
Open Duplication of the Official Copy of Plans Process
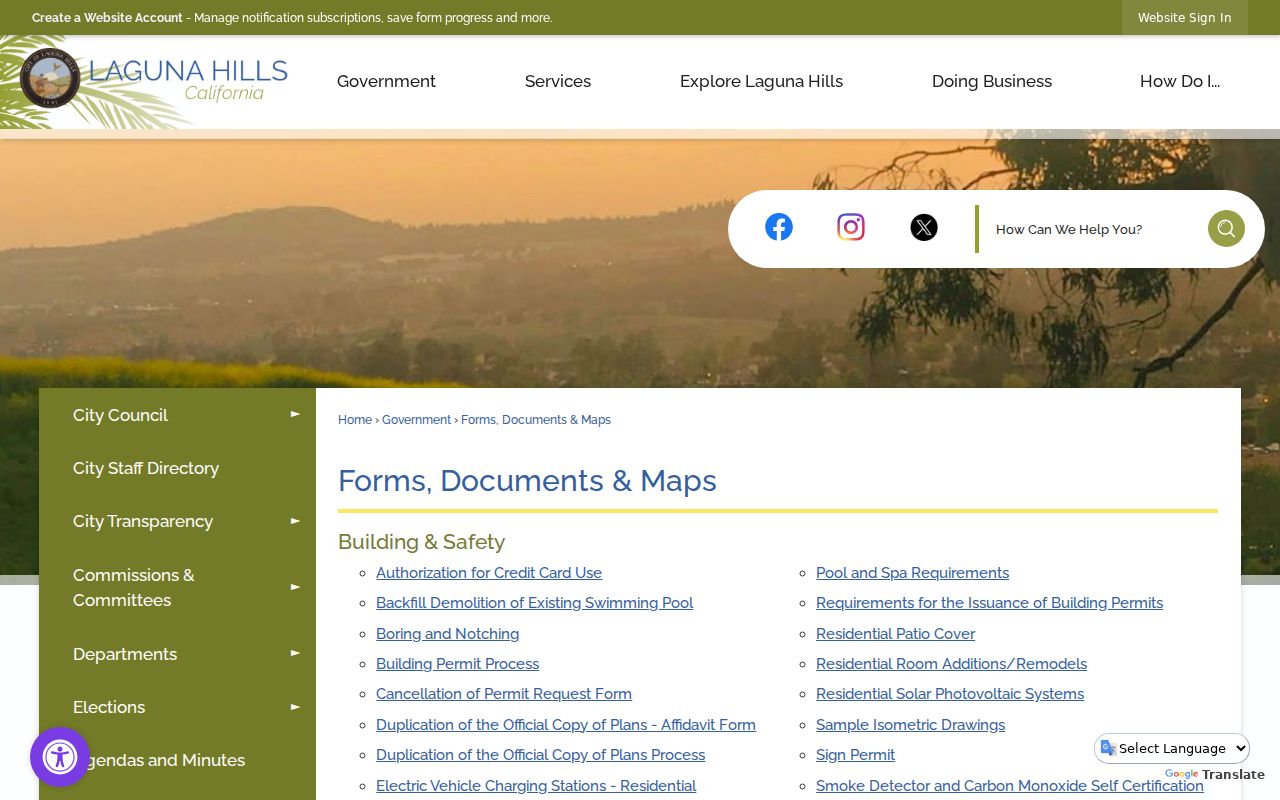540,755
